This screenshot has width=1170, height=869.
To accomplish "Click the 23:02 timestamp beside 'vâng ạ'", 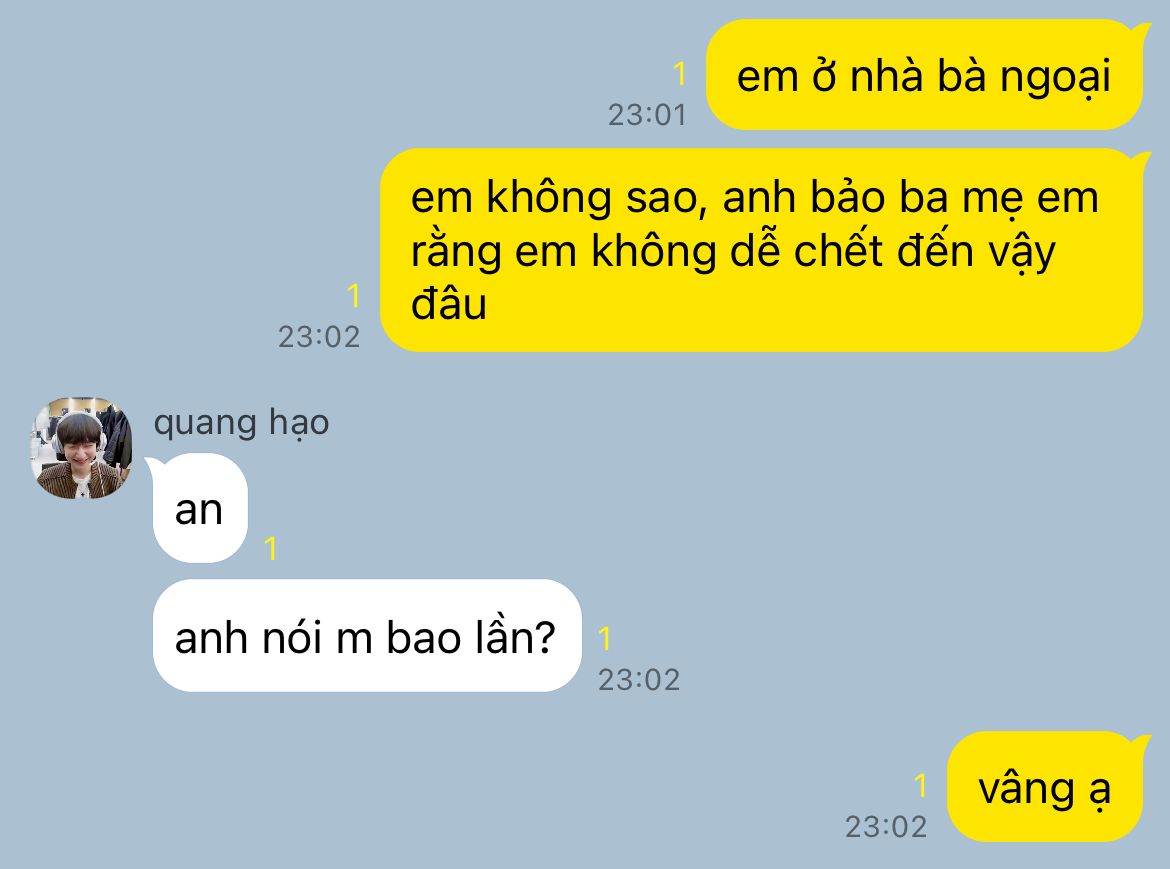I will [886, 826].
